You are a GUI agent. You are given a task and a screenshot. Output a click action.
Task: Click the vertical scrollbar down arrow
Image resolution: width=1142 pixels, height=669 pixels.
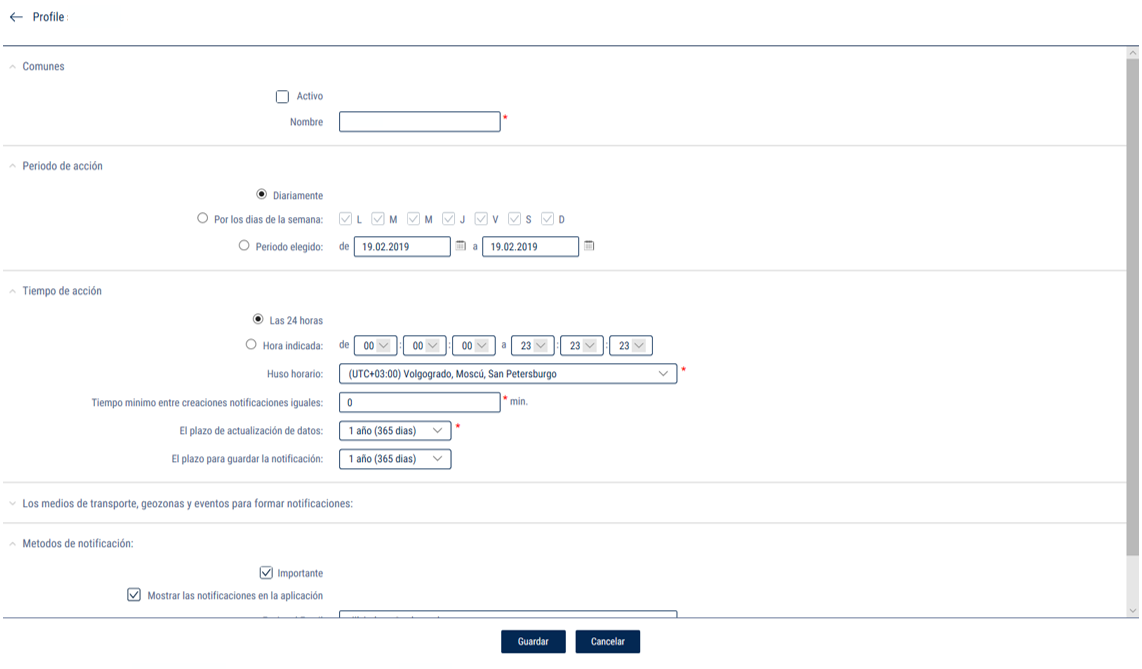[1132, 611]
